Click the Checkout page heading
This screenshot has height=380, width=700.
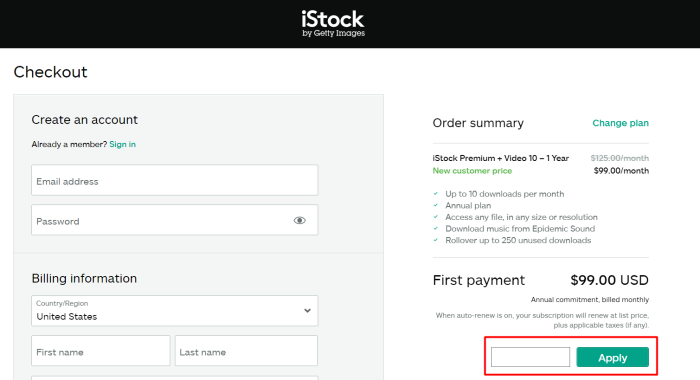[50, 72]
